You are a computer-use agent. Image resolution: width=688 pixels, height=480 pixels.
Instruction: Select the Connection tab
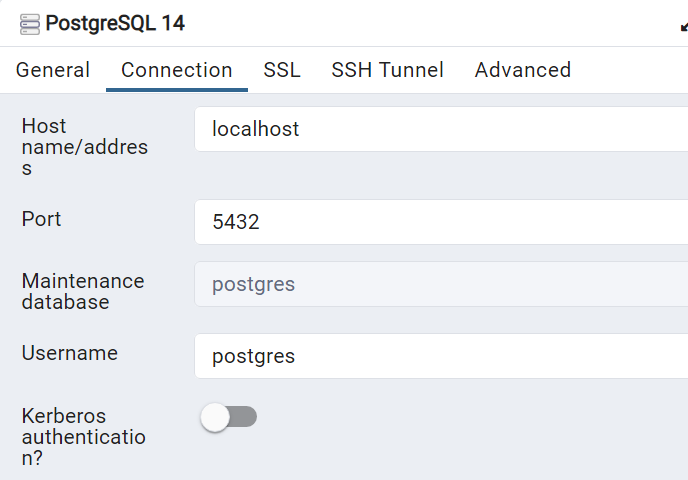tap(177, 70)
